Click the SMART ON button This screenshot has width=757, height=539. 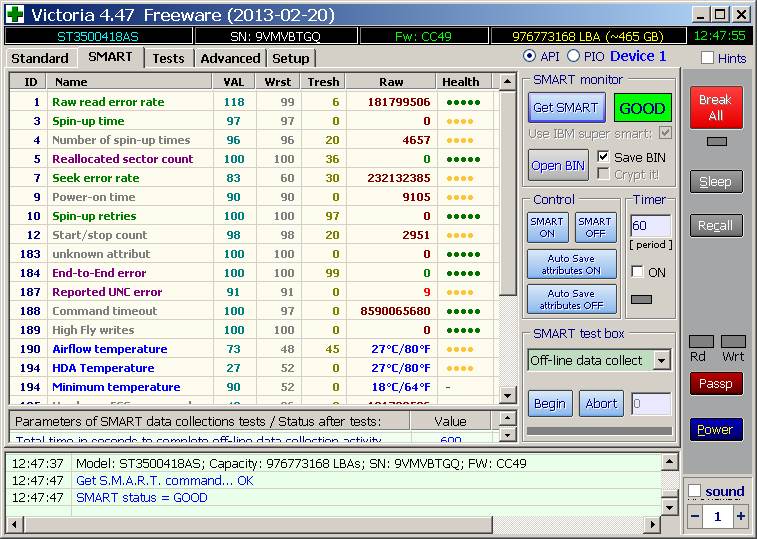click(547, 227)
